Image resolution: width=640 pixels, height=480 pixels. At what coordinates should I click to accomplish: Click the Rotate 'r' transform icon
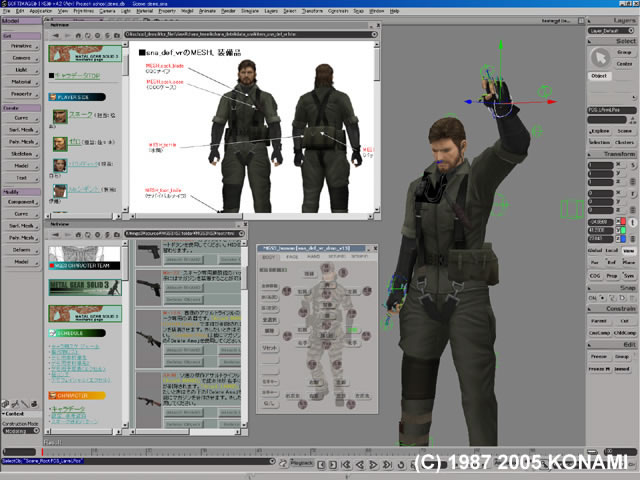(632, 194)
